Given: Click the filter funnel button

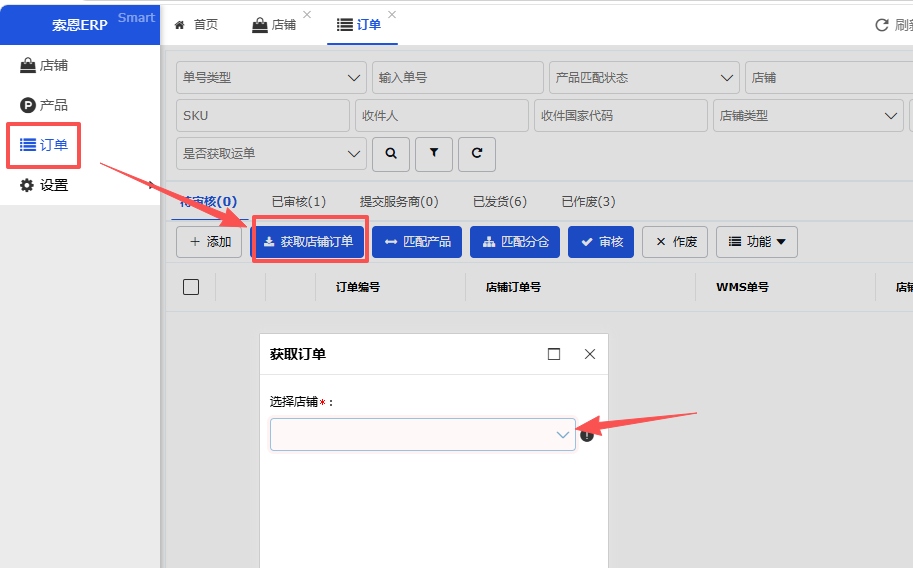Looking at the screenshot, I should 434,154.
